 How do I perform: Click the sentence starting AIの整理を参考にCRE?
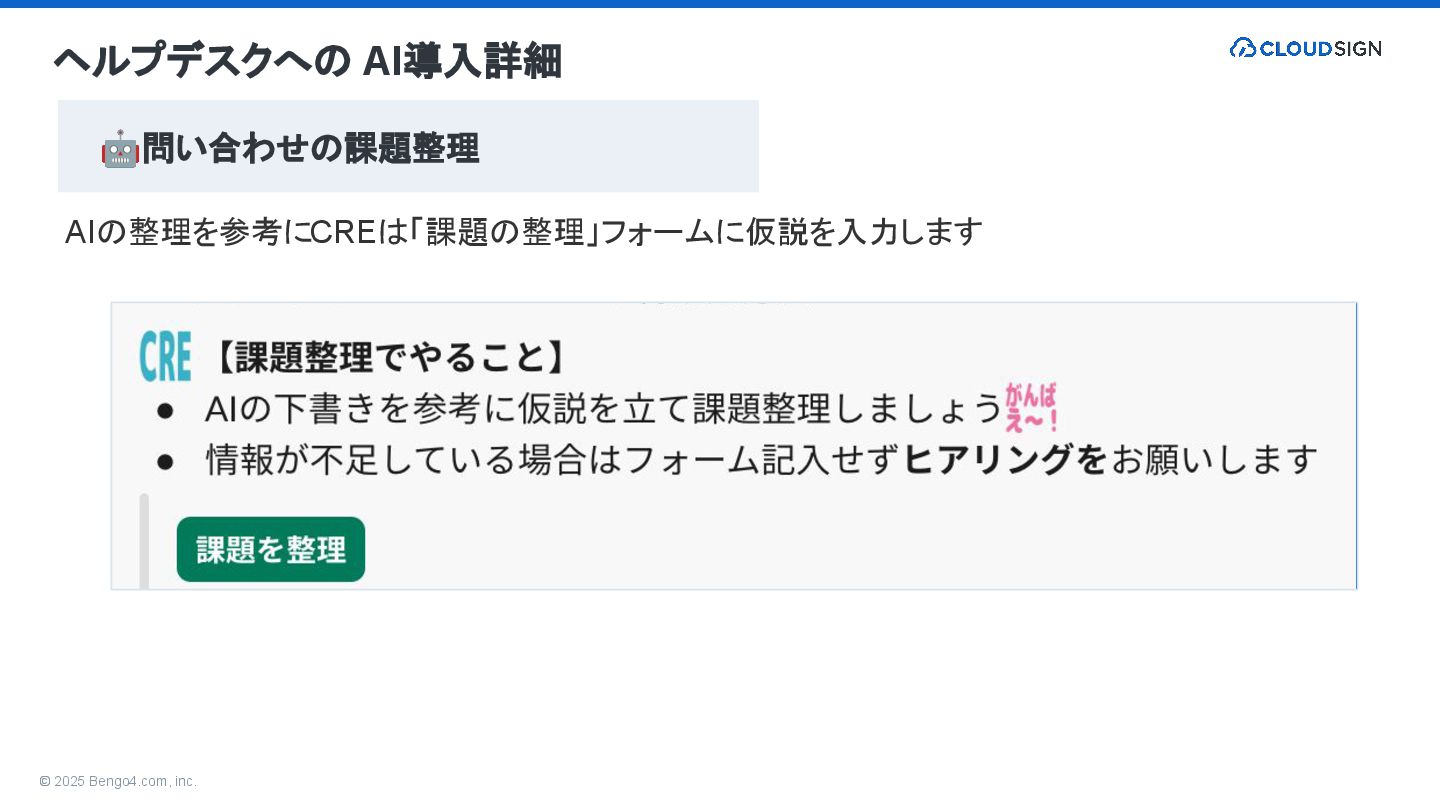(524, 232)
